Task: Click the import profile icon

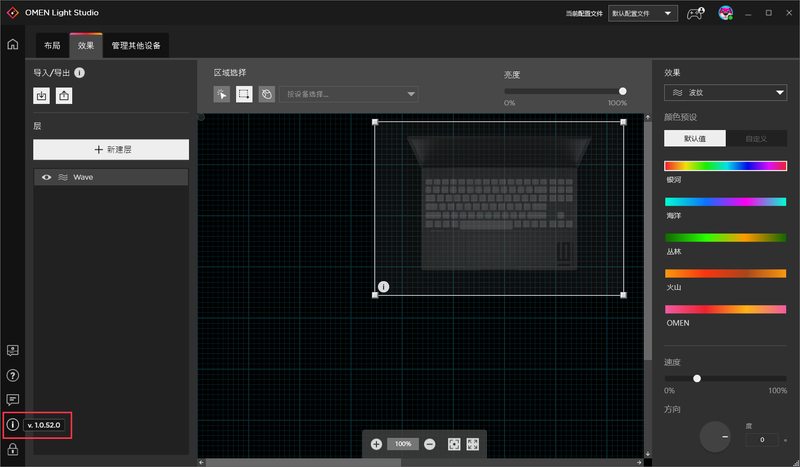Action: (x=41, y=96)
